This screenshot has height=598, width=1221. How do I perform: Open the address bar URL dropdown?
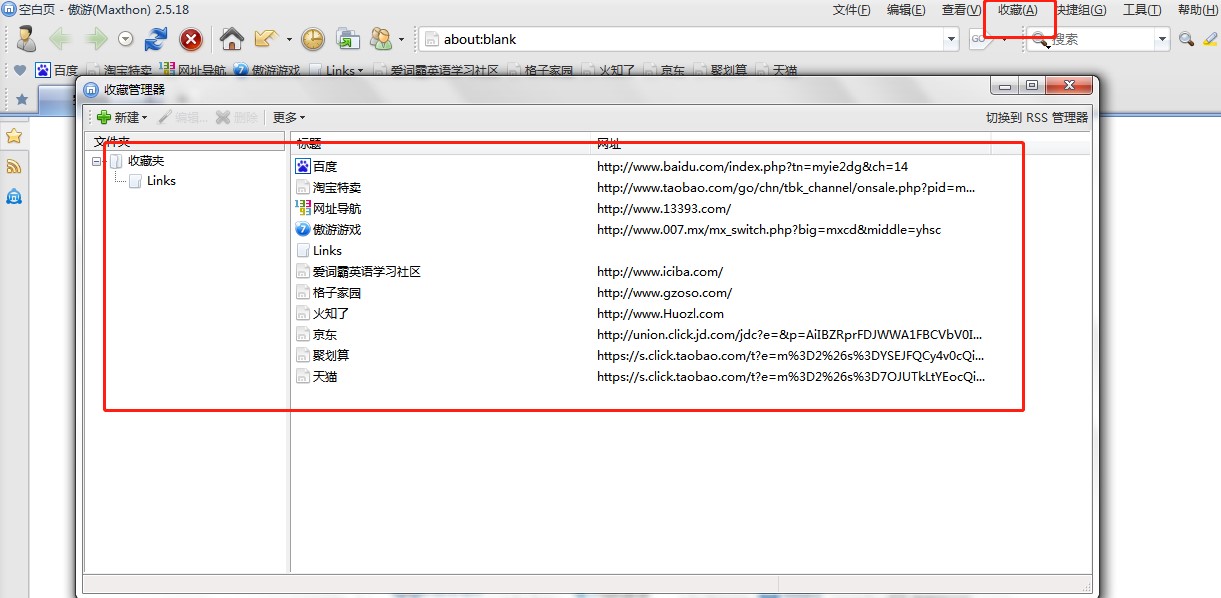[x=952, y=39]
